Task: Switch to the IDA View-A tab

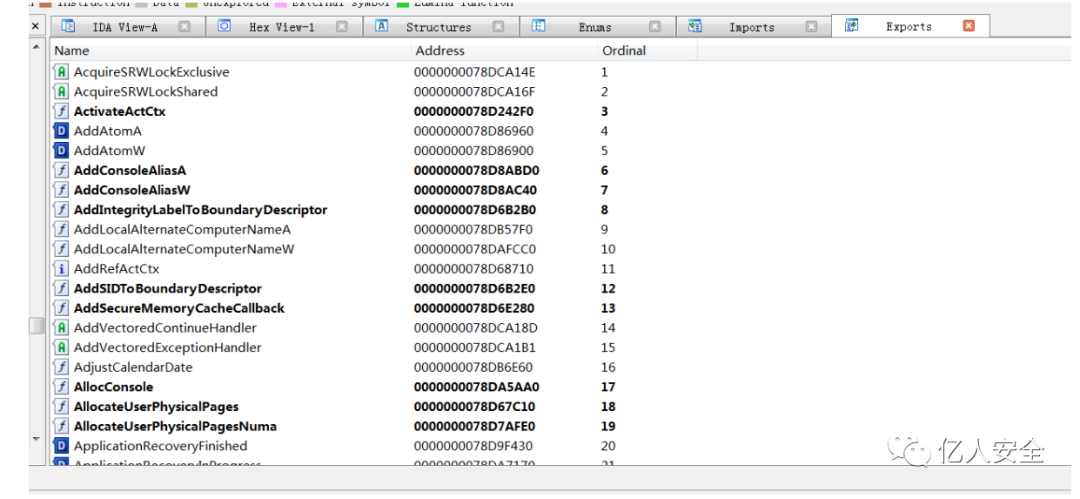Action: point(127,27)
